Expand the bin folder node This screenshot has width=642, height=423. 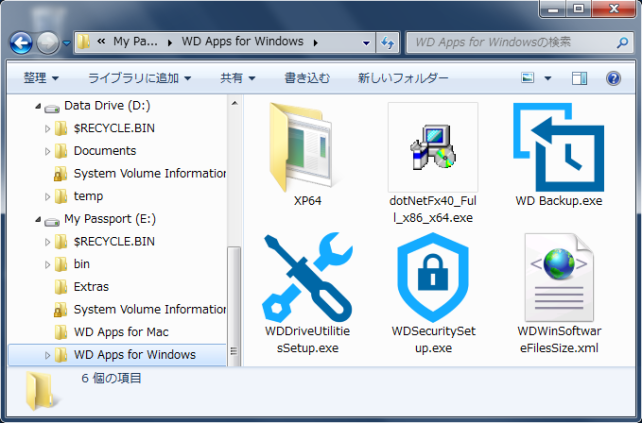point(47,265)
